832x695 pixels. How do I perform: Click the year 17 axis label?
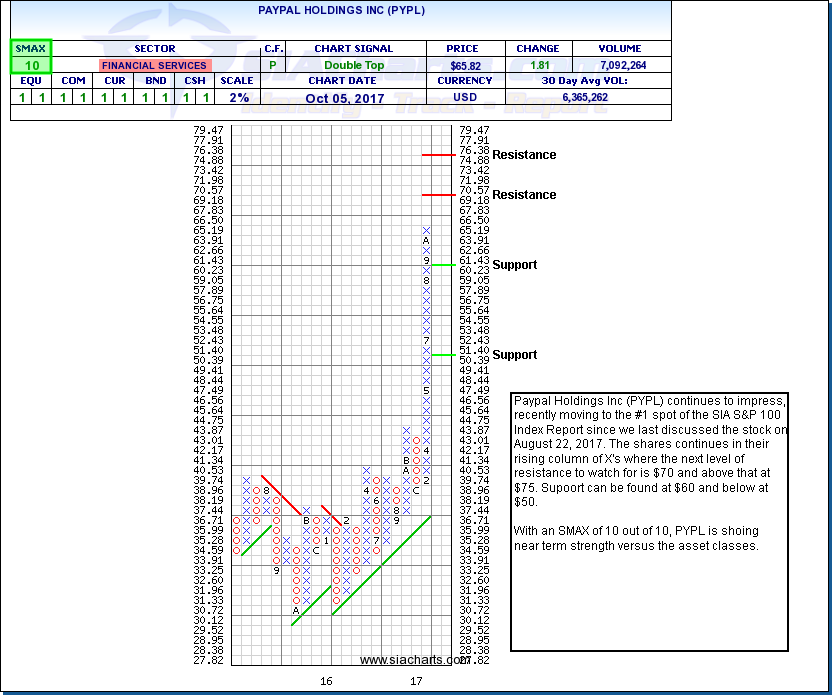click(x=416, y=681)
